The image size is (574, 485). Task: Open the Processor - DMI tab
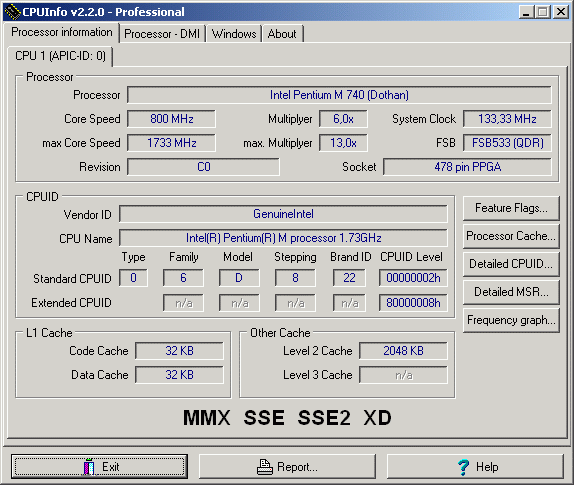click(162, 34)
